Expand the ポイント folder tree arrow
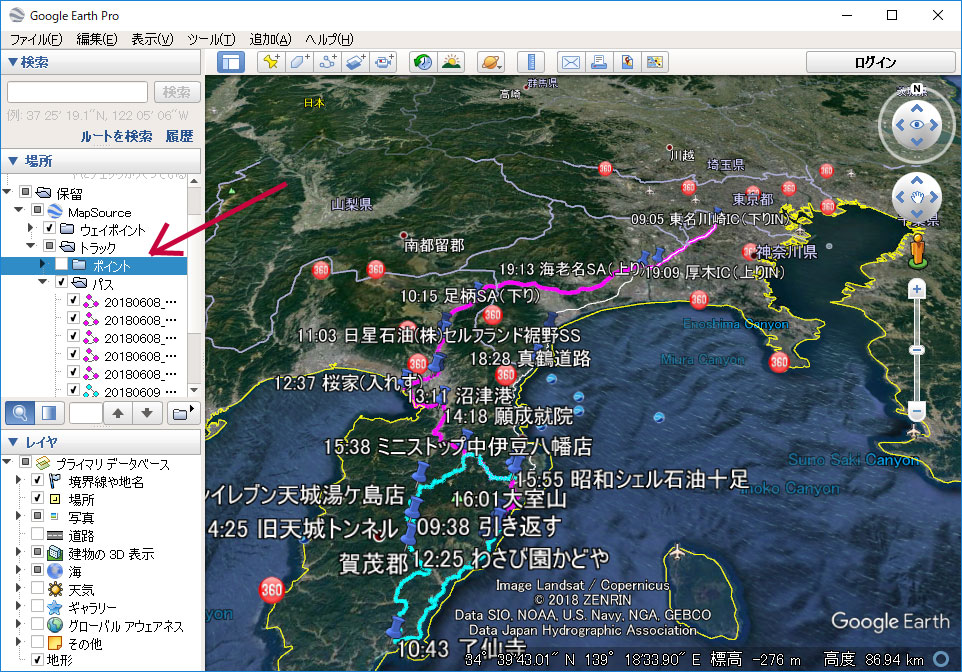The image size is (962, 672). [x=42, y=265]
